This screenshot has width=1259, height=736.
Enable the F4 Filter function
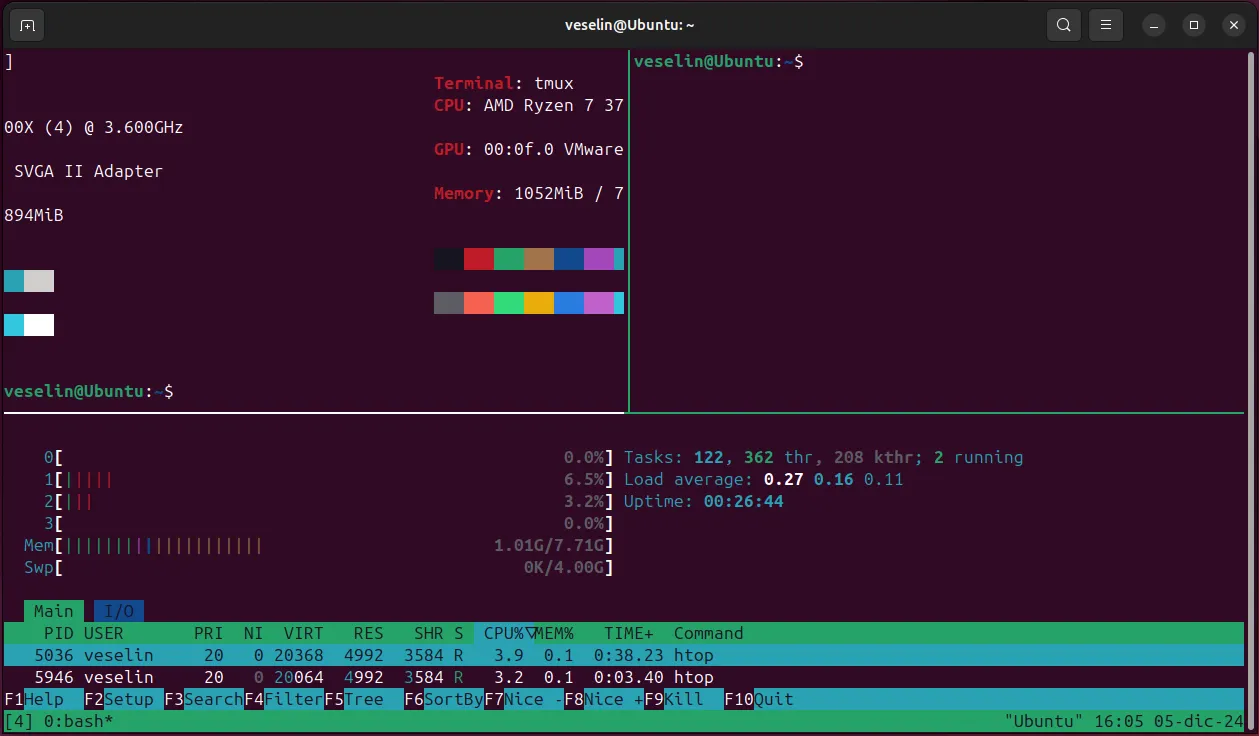coord(283,699)
